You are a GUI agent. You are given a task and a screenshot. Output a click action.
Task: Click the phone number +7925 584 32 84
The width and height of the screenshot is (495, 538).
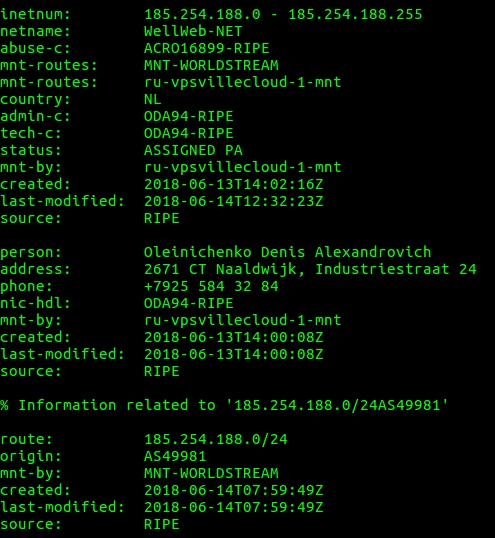point(211,286)
